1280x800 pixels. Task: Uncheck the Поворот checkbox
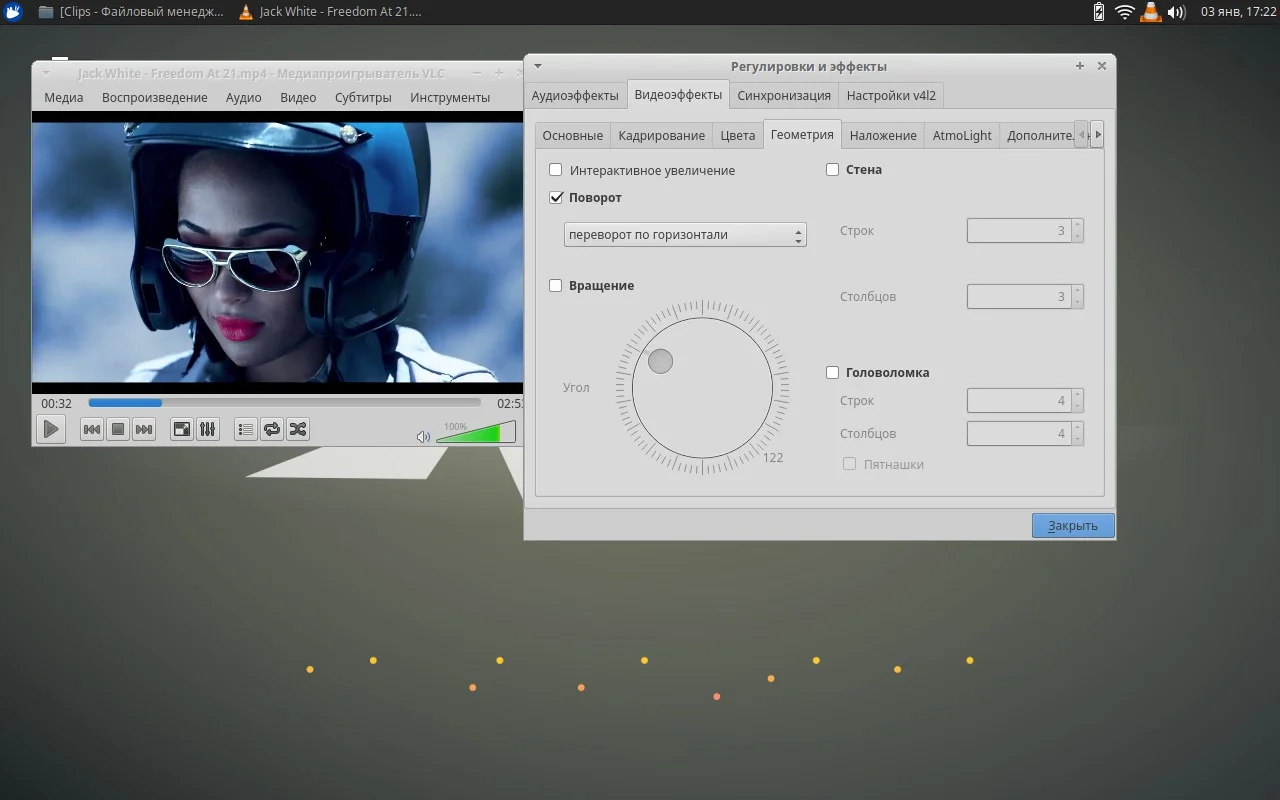556,198
